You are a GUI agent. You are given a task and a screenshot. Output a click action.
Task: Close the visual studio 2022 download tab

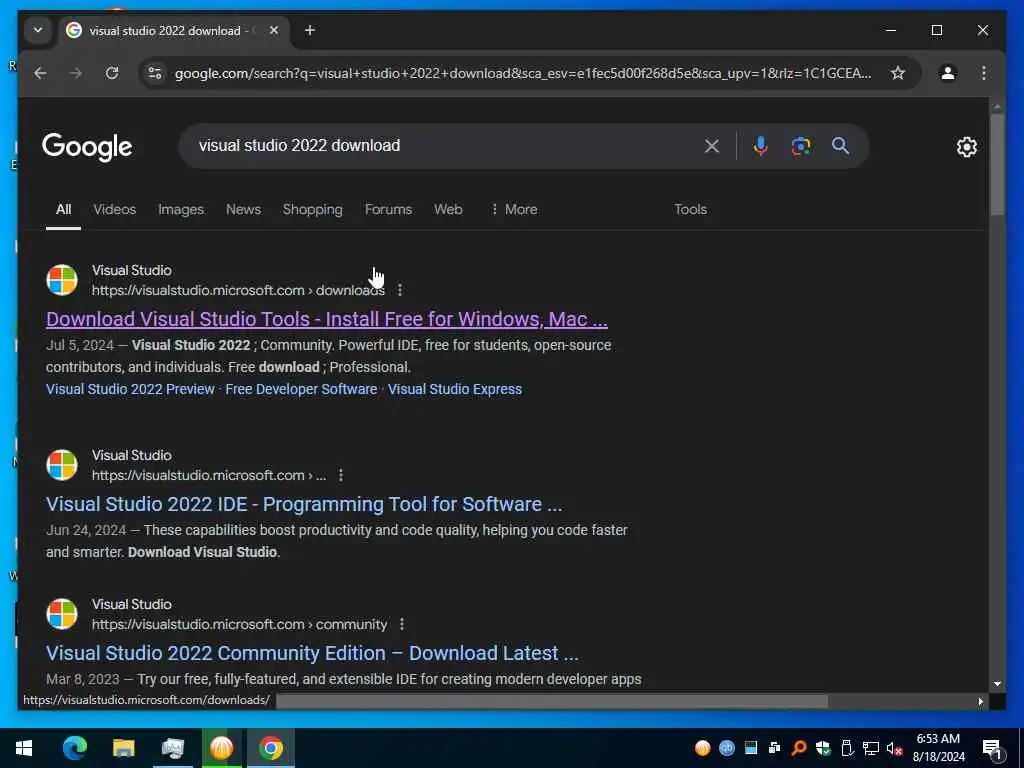[274, 30]
